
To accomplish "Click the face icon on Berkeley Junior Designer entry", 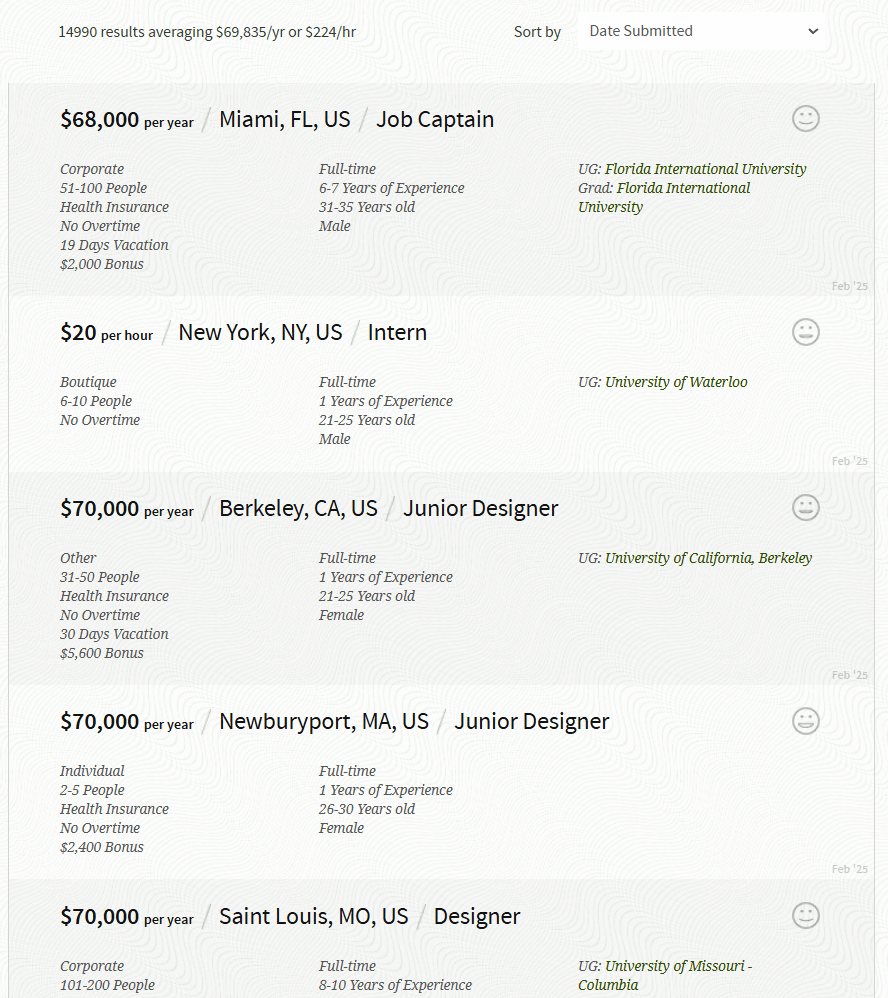I will tap(806, 508).
